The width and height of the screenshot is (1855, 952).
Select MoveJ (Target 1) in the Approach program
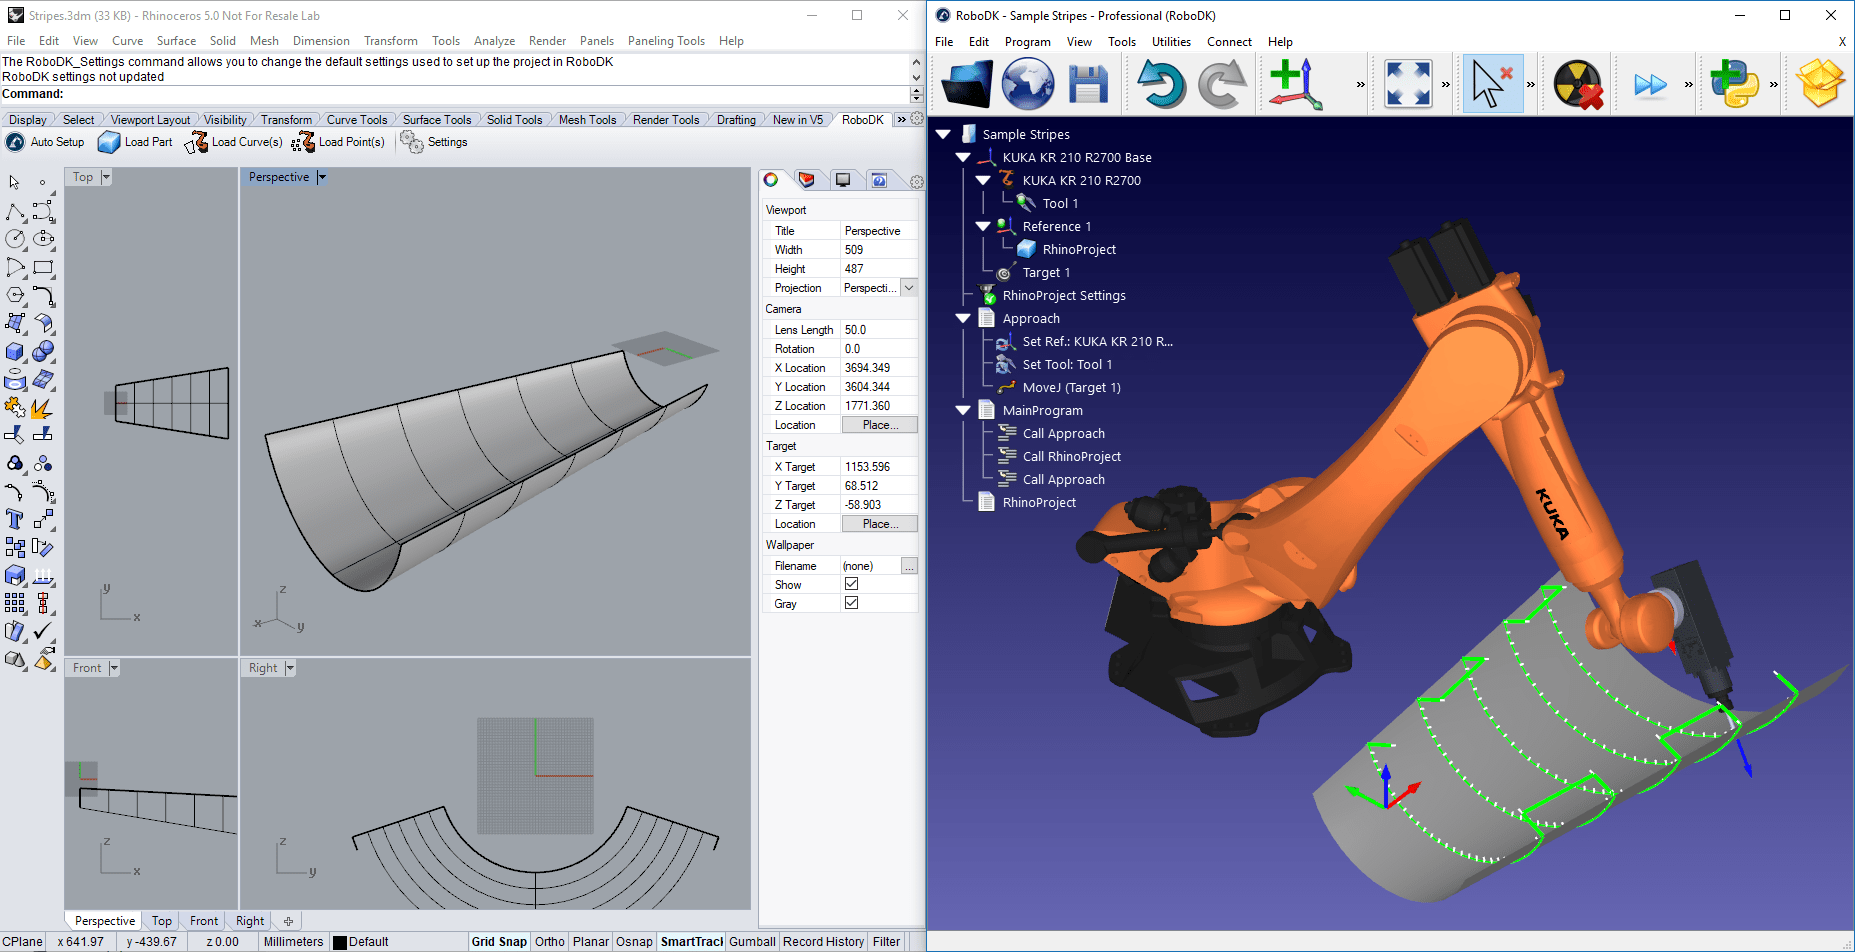pos(1070,387)
